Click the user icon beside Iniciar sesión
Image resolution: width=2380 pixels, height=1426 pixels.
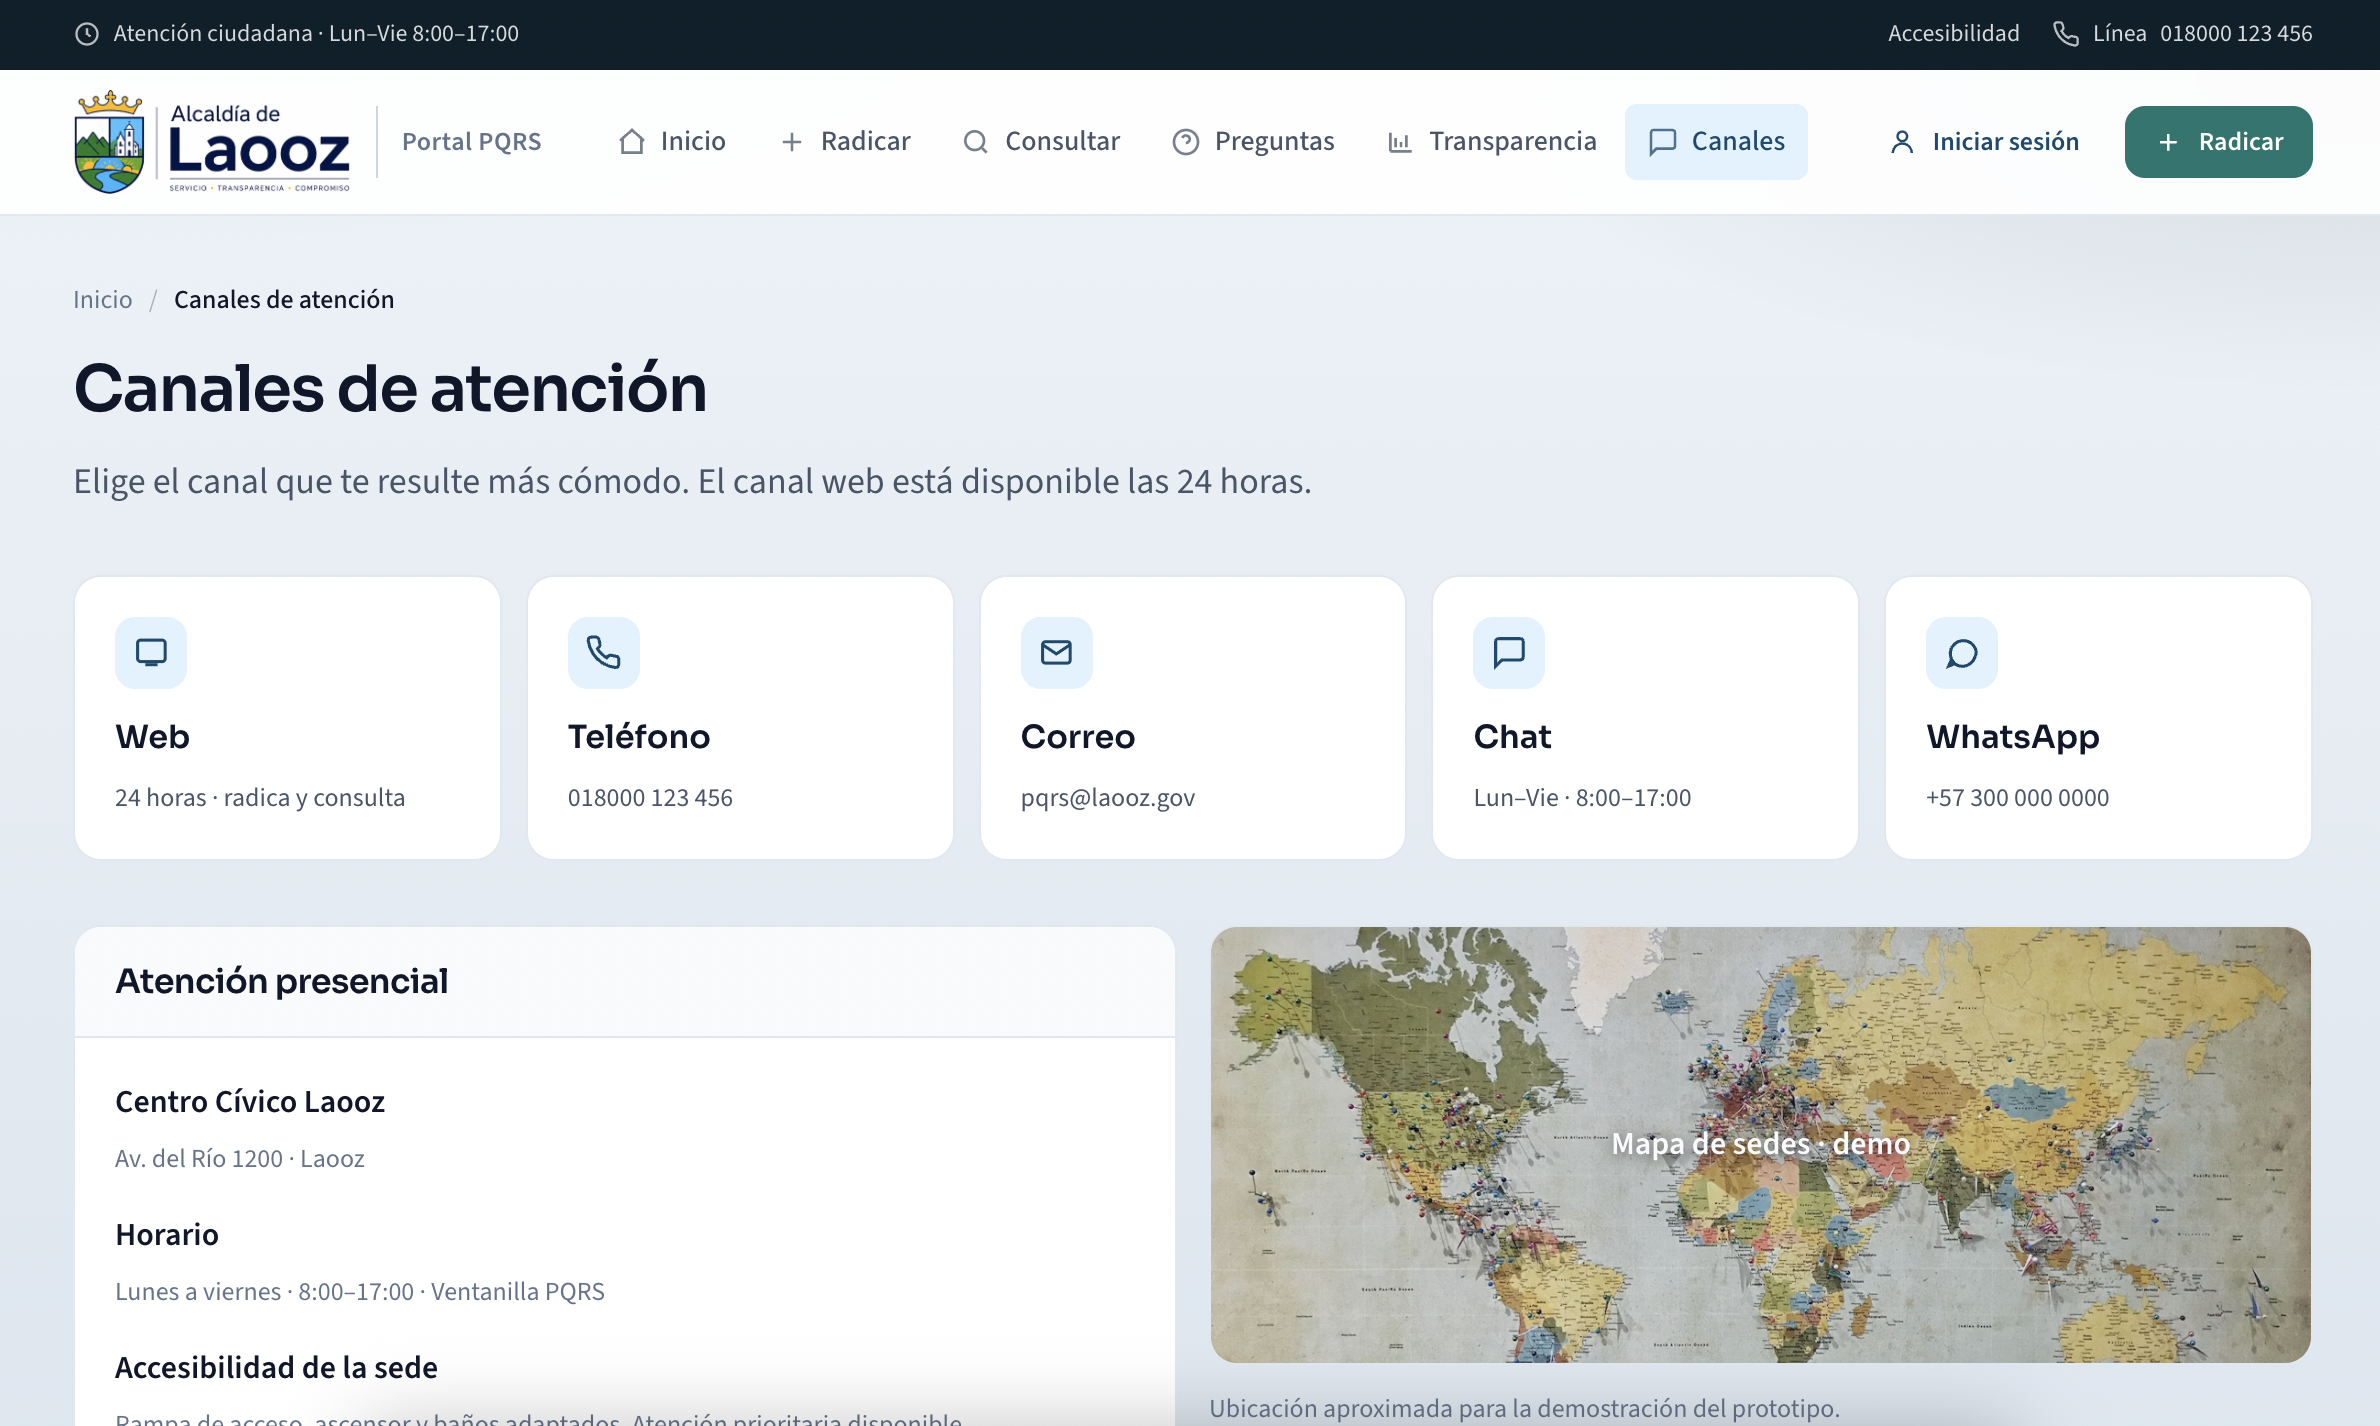pos(1902,142)
